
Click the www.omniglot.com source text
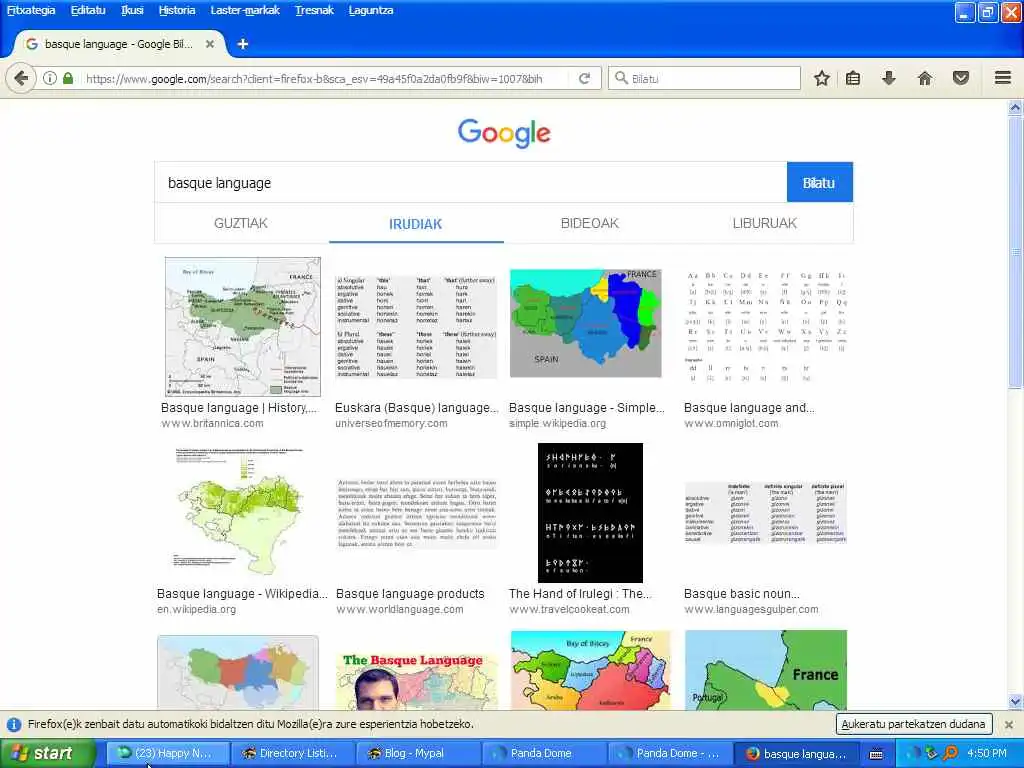(x=731, y=423)
